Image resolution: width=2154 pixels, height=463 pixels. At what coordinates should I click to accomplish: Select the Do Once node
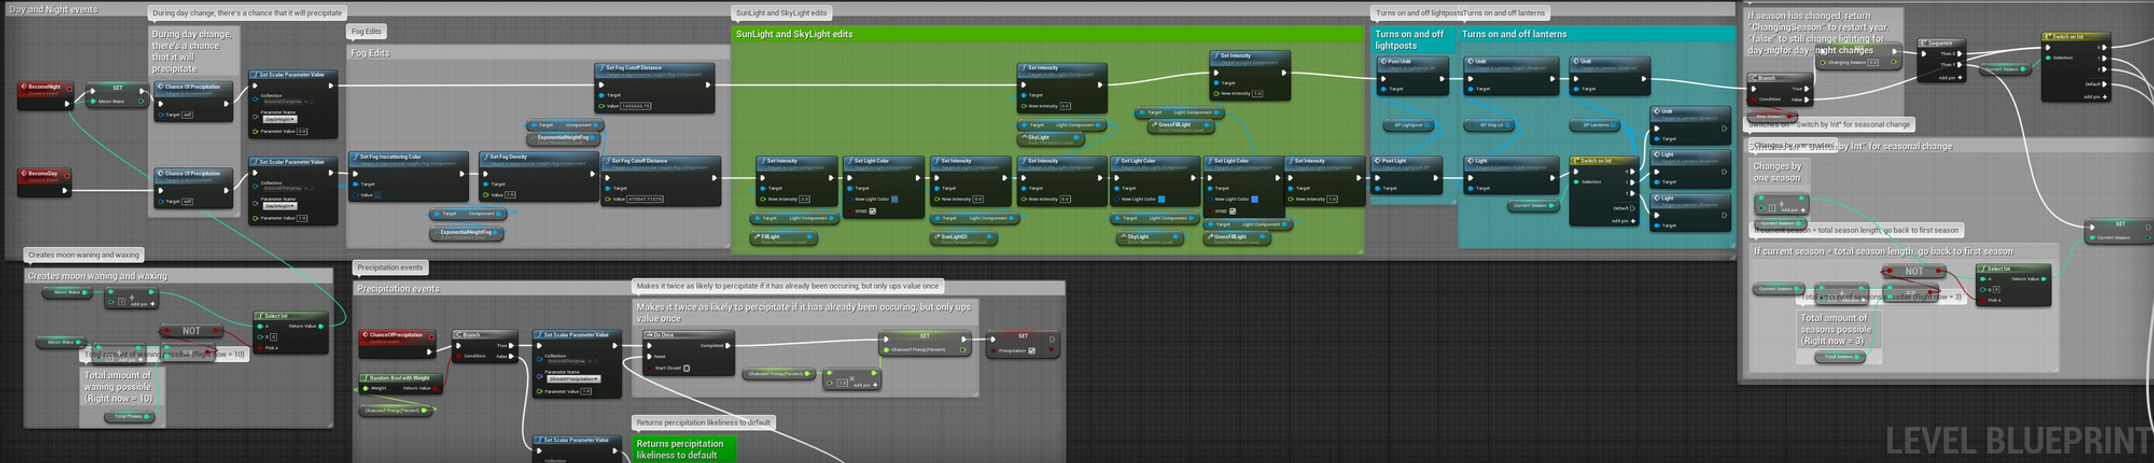pos(688,352)
